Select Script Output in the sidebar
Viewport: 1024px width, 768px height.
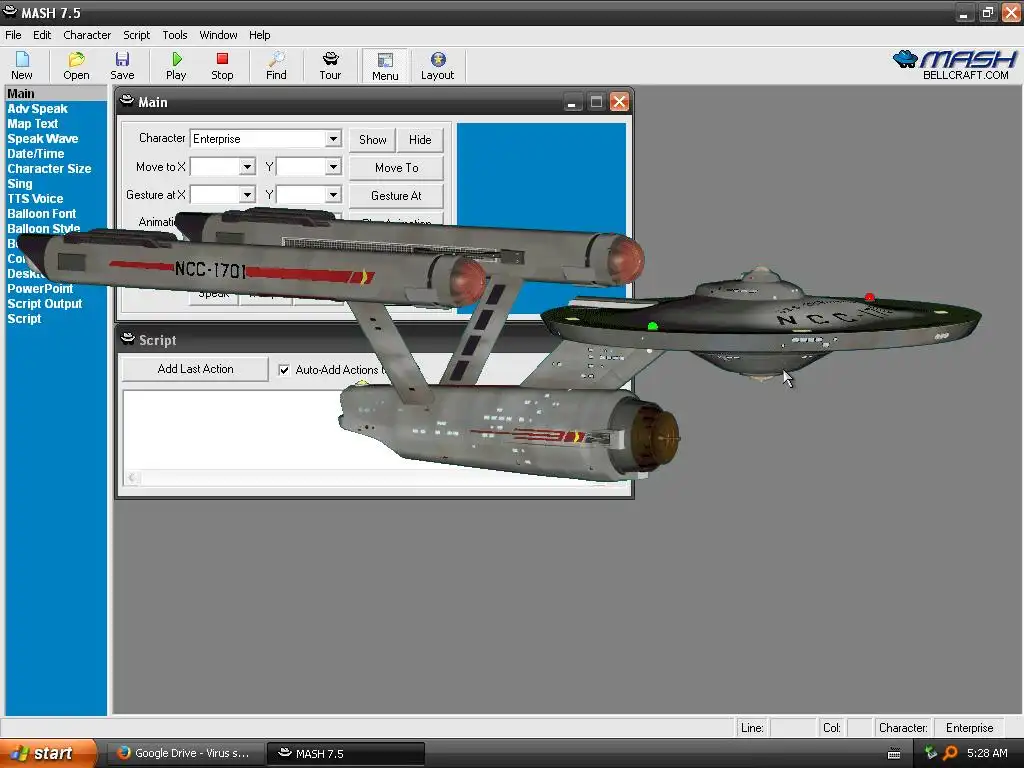click(x=44, y=304)
